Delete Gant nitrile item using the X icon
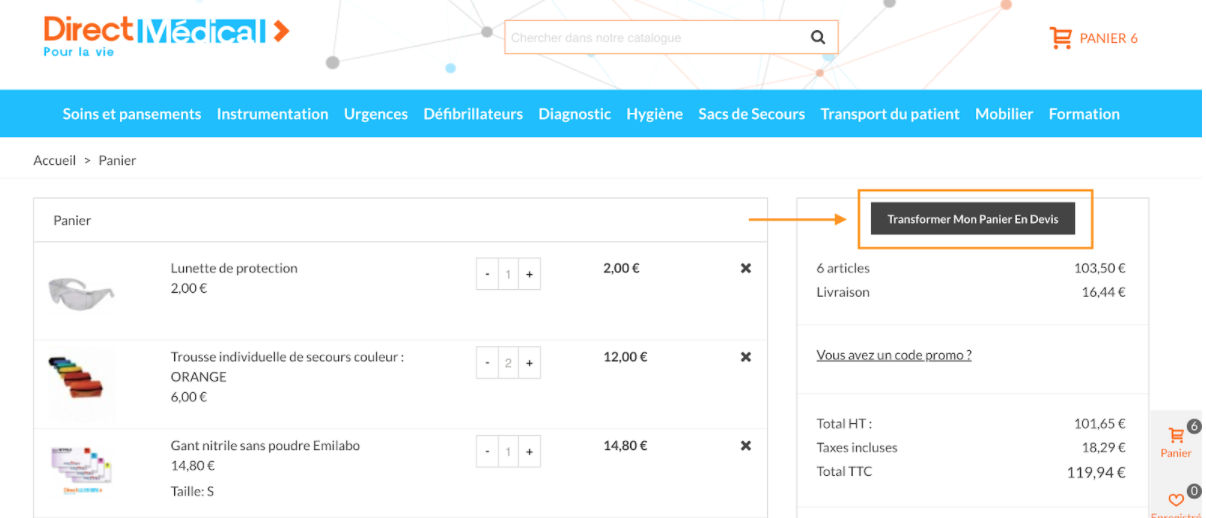Screen dimensions: 1206x518 pos(746,446)
